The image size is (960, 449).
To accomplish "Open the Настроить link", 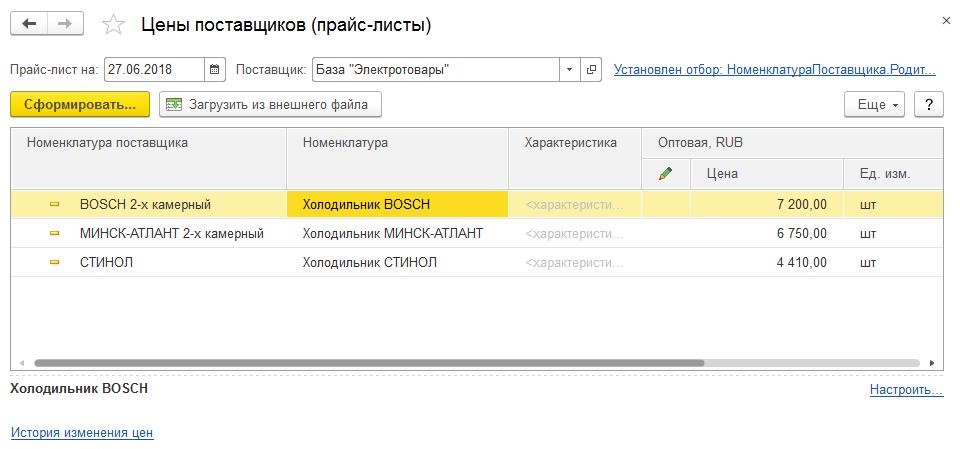I will [906, 390].
